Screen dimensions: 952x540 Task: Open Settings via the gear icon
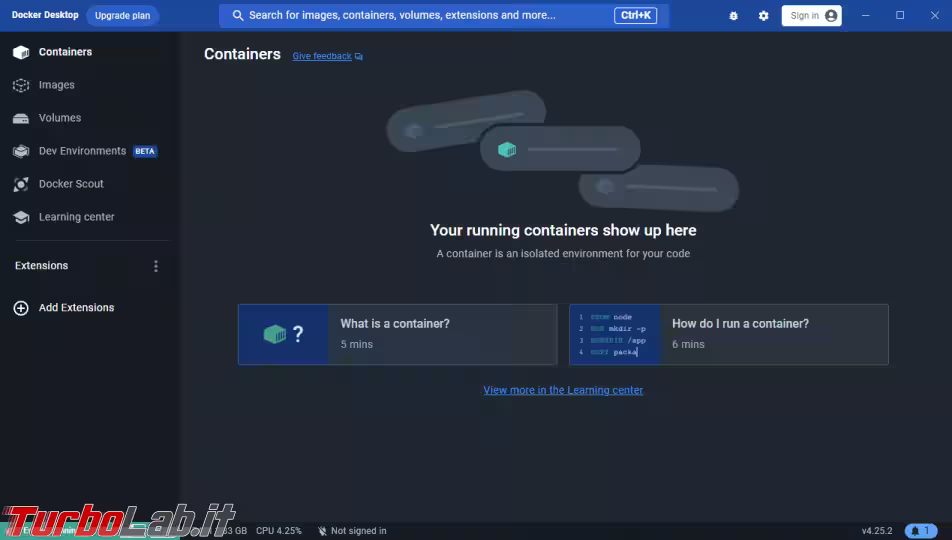point(764,16)
